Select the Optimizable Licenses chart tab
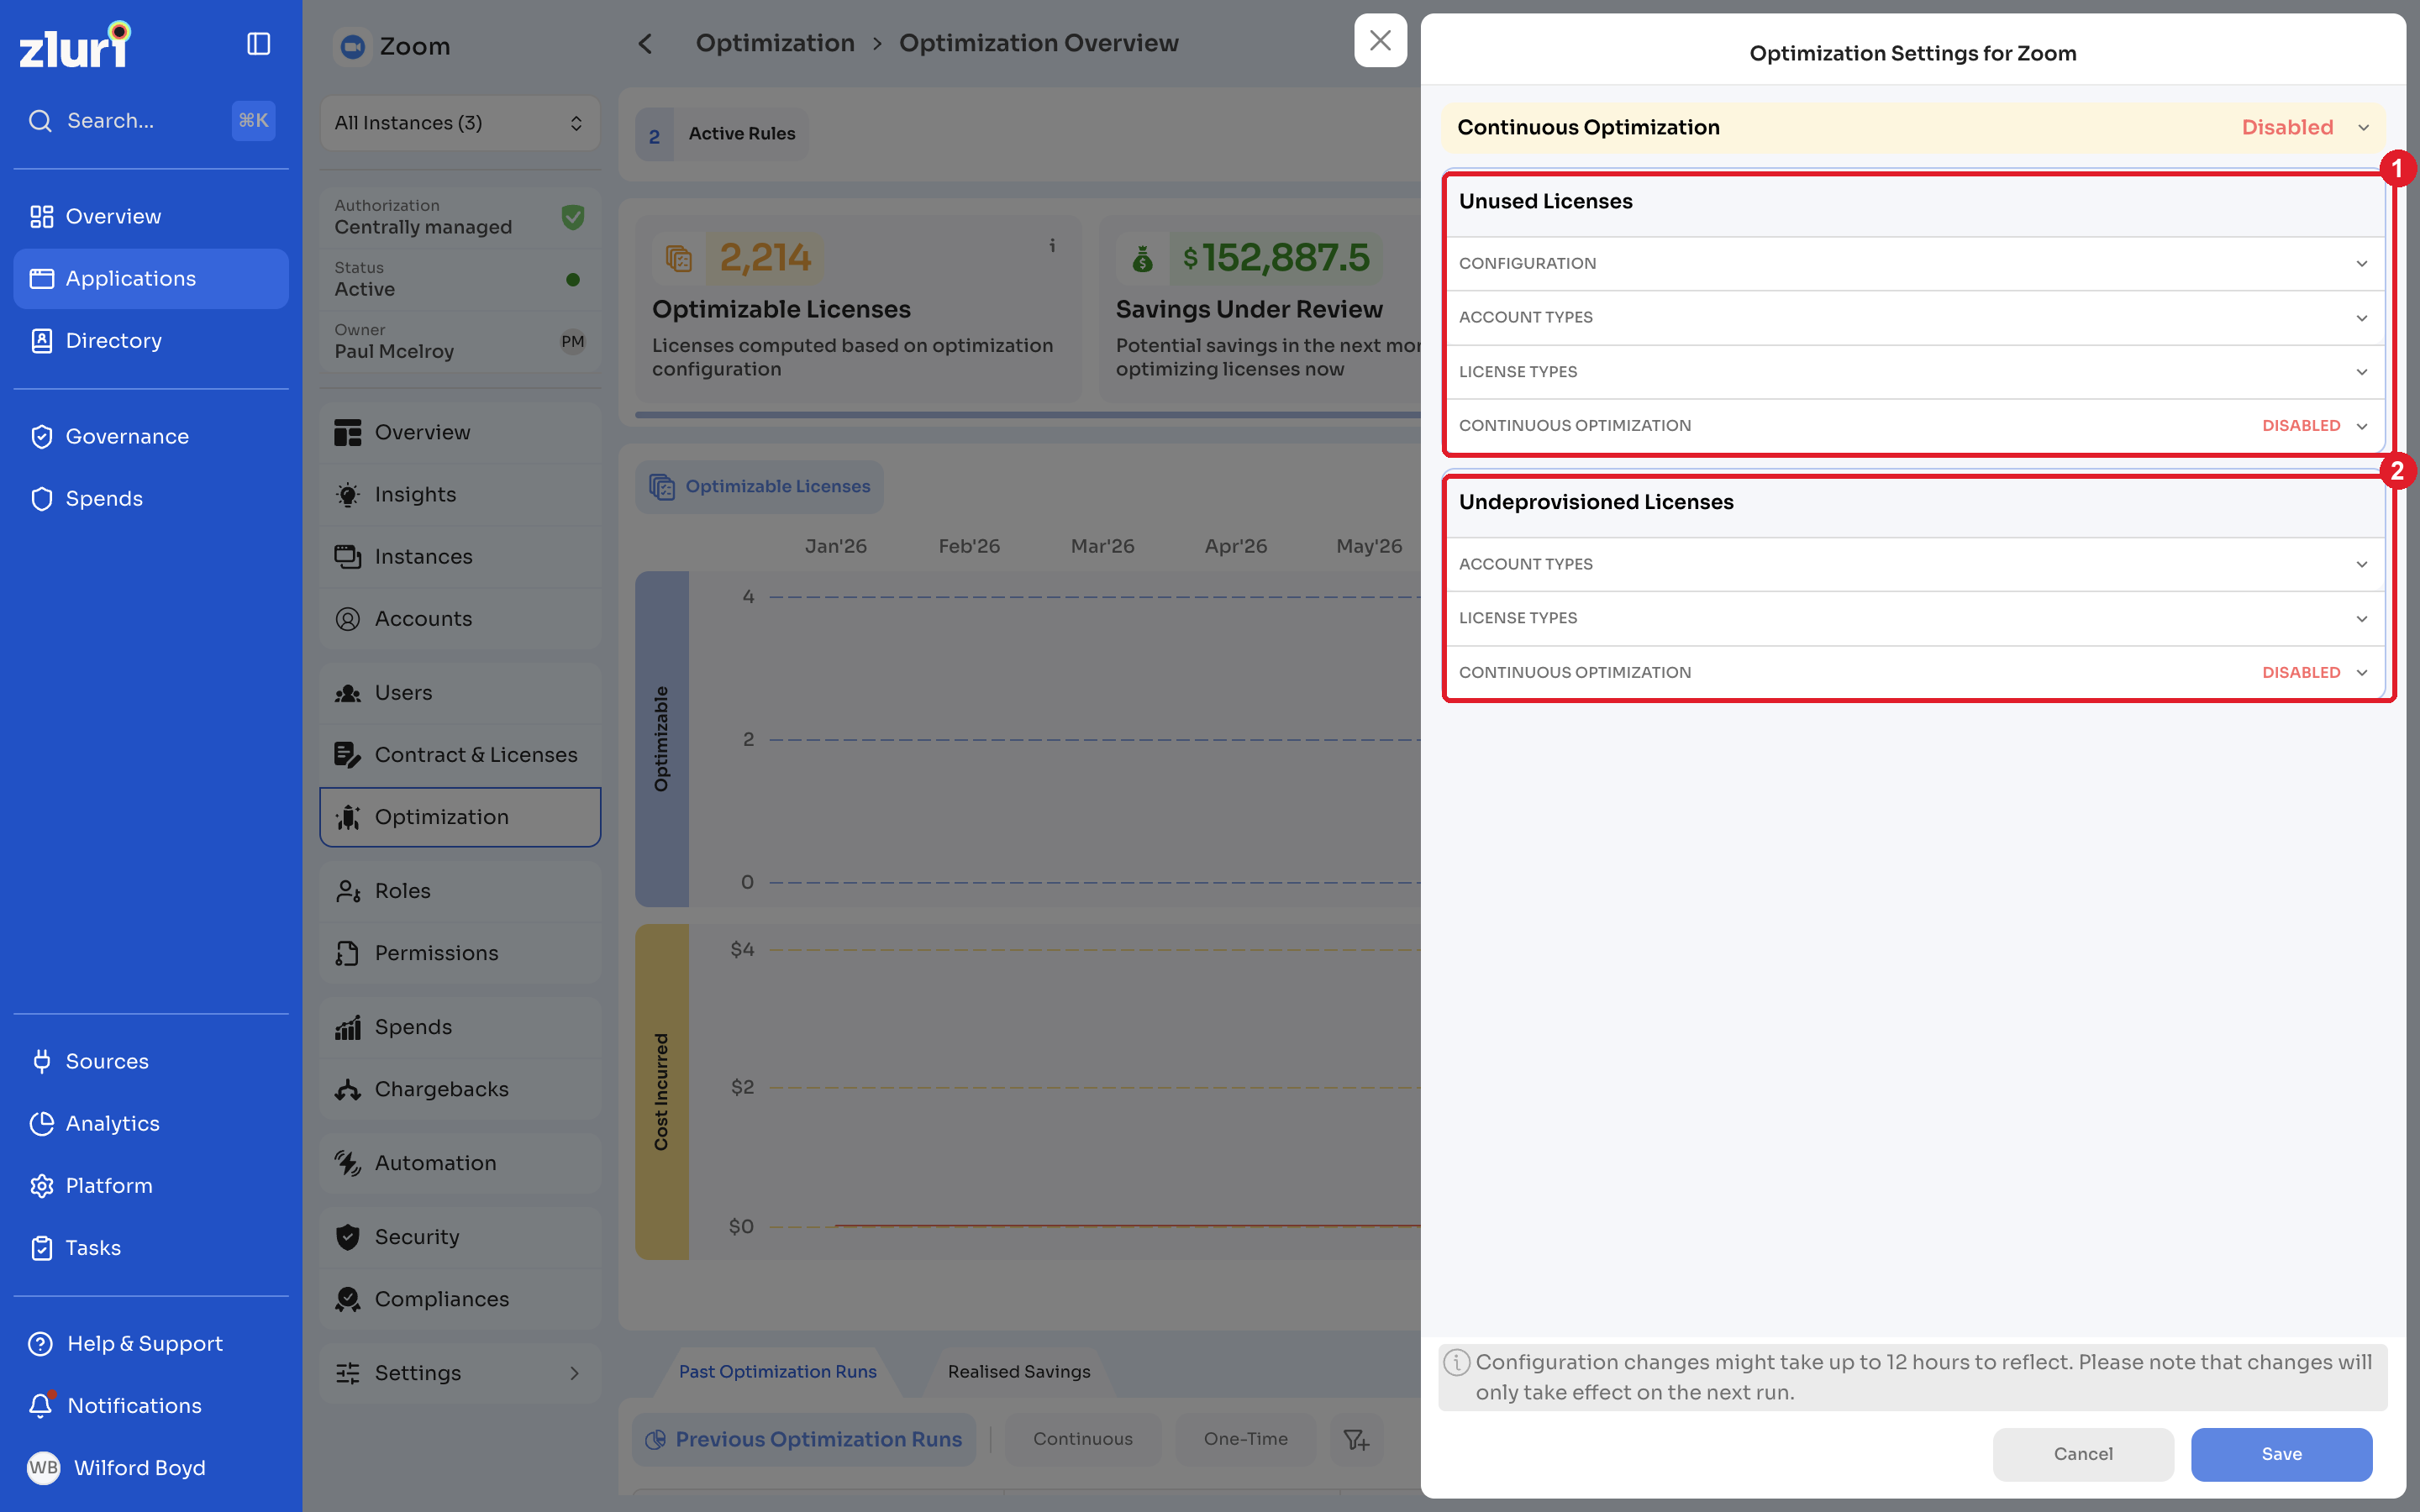 tap(759, 486)
